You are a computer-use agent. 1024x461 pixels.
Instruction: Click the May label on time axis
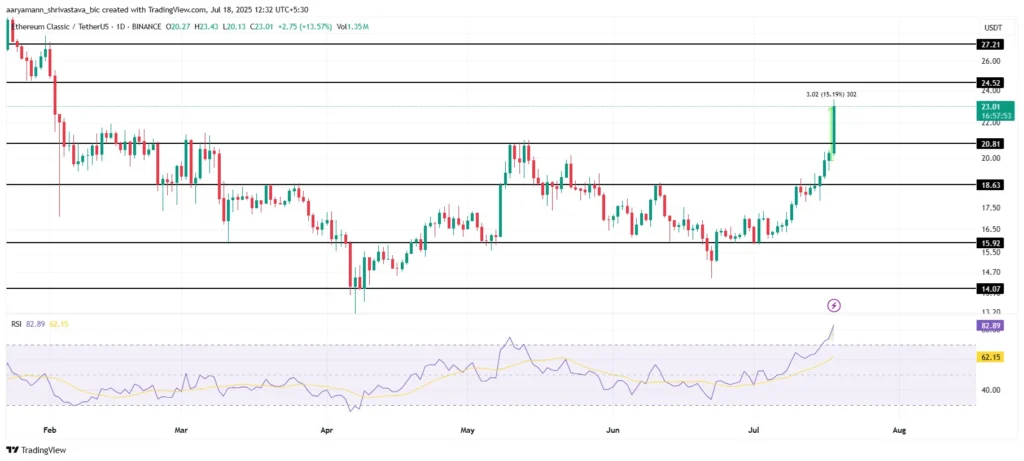(468, 429)
